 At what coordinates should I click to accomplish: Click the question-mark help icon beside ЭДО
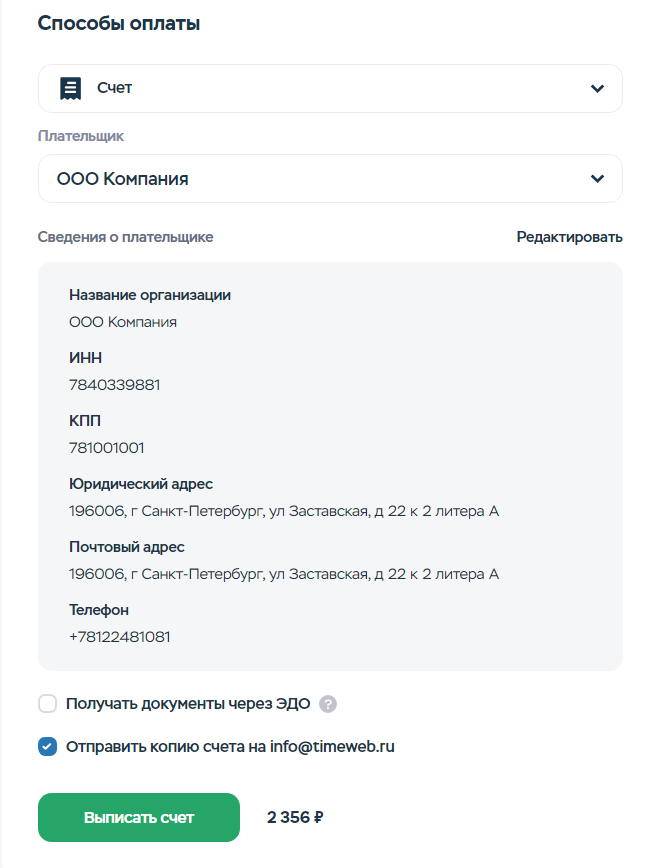point(328,704)
